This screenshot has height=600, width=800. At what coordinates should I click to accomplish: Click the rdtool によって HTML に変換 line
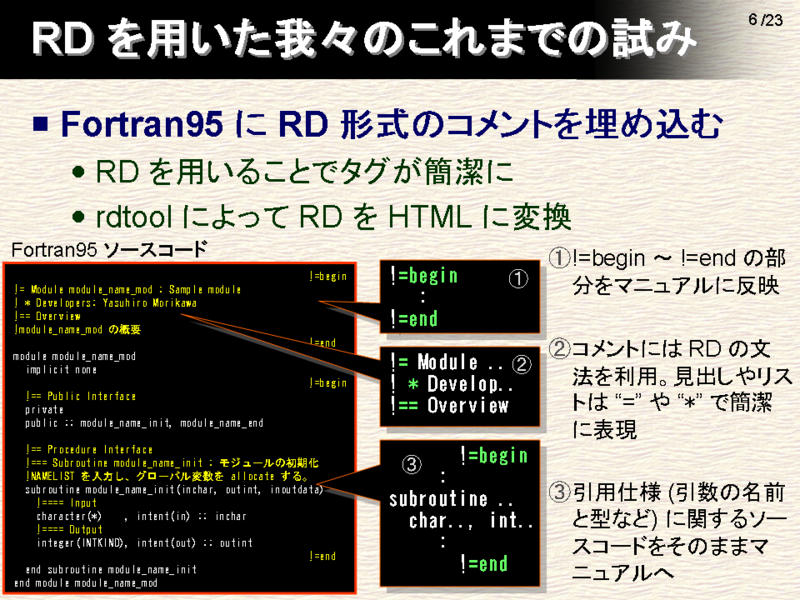tap(333, 216)
